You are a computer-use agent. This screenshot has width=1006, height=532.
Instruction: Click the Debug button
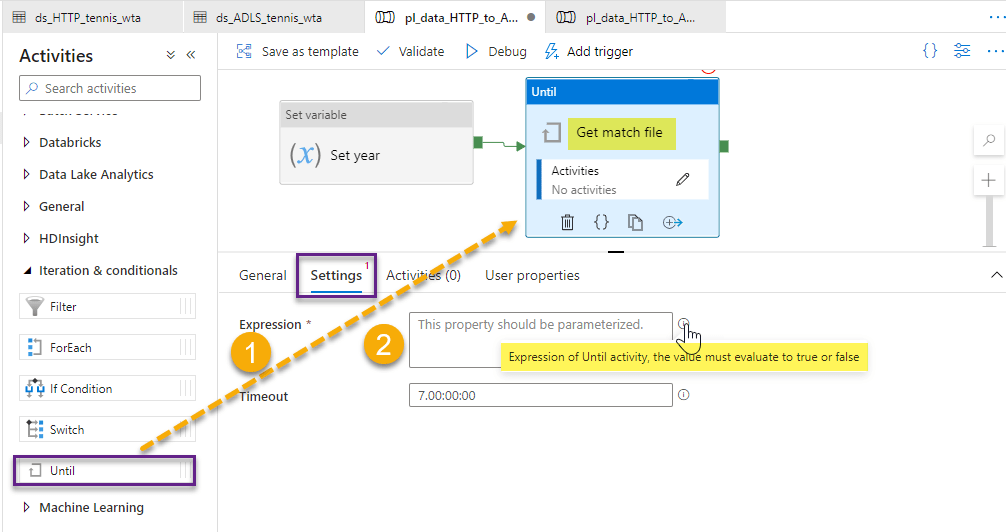[496, 51]
